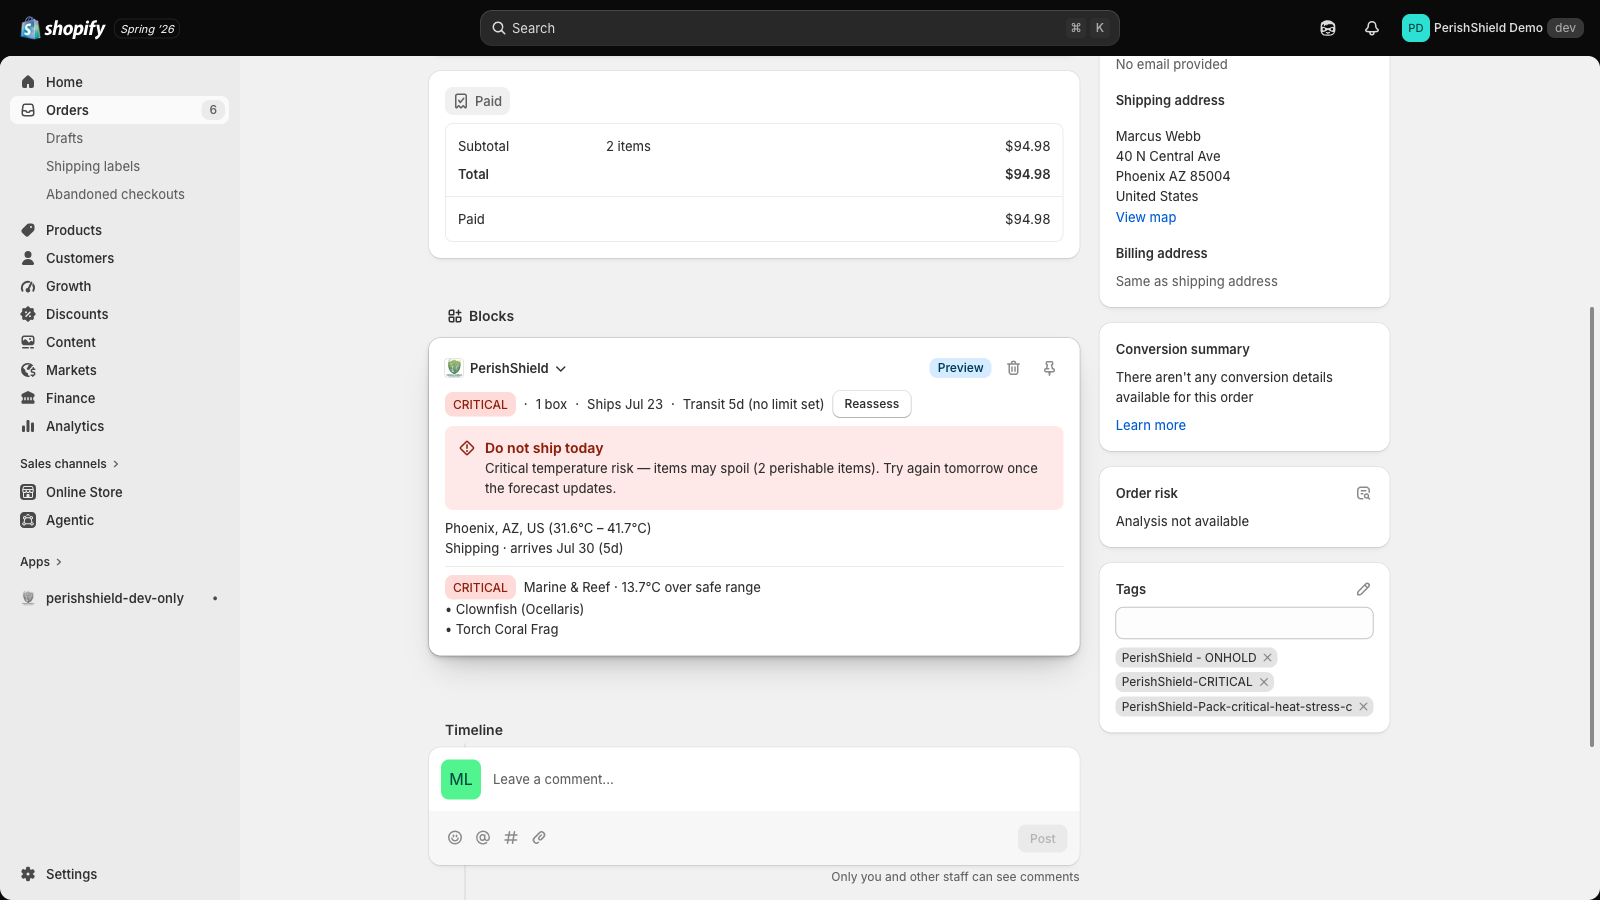The width and height of the screenshot is (1600, 900).
Task: Click the Growth icon in sidebar
Action: click(28, 286)
